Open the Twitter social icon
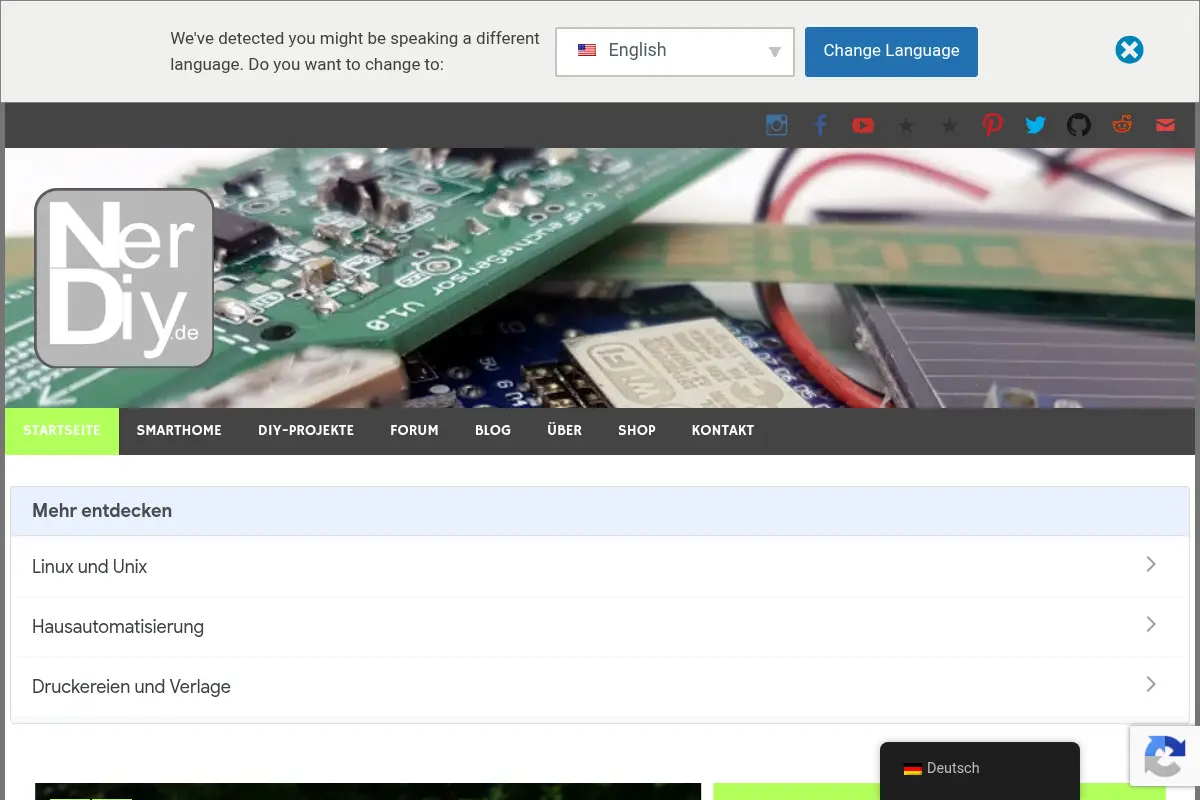The height and width of the screenshot is (800, 1200). point(1035,125)
